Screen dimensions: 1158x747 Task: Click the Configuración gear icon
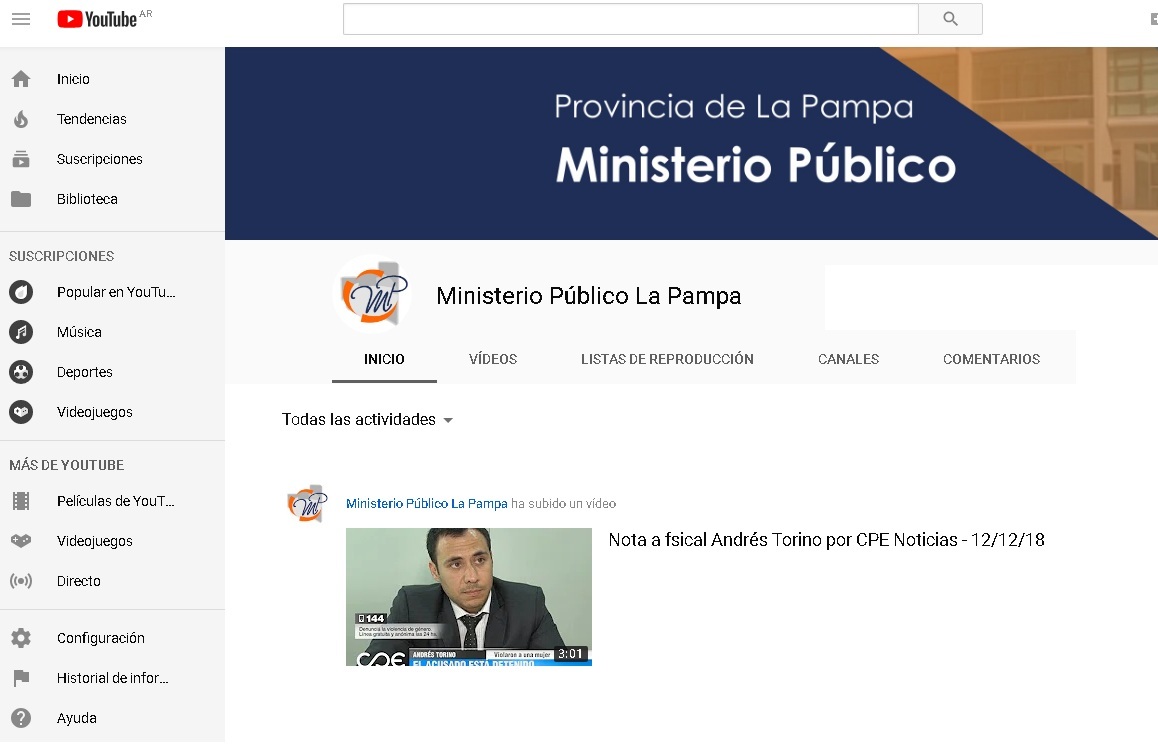tap(21, 638)
